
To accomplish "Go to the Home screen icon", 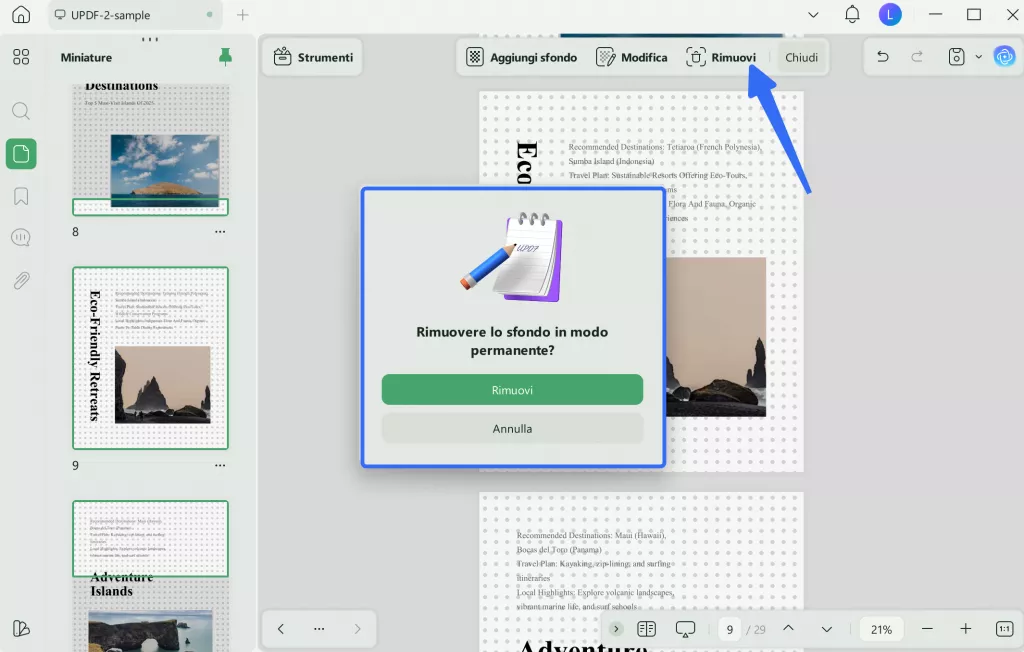I will pyautogui.click(x=21, y=14).
